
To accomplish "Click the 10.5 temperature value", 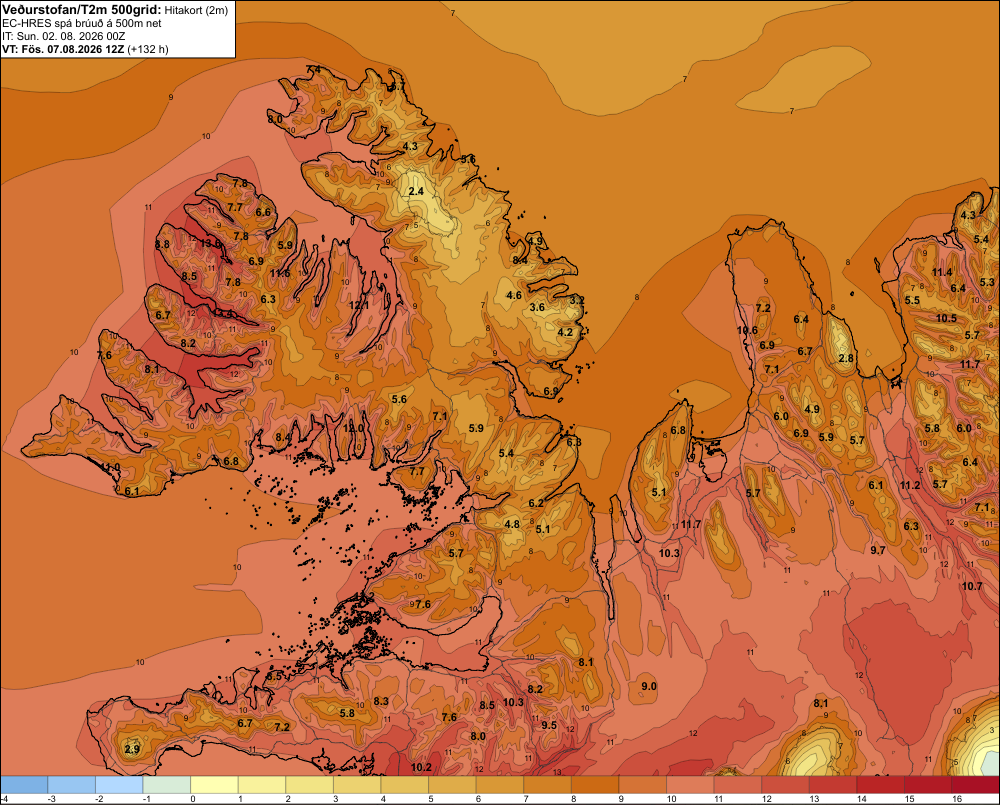I will pos(946,318).
